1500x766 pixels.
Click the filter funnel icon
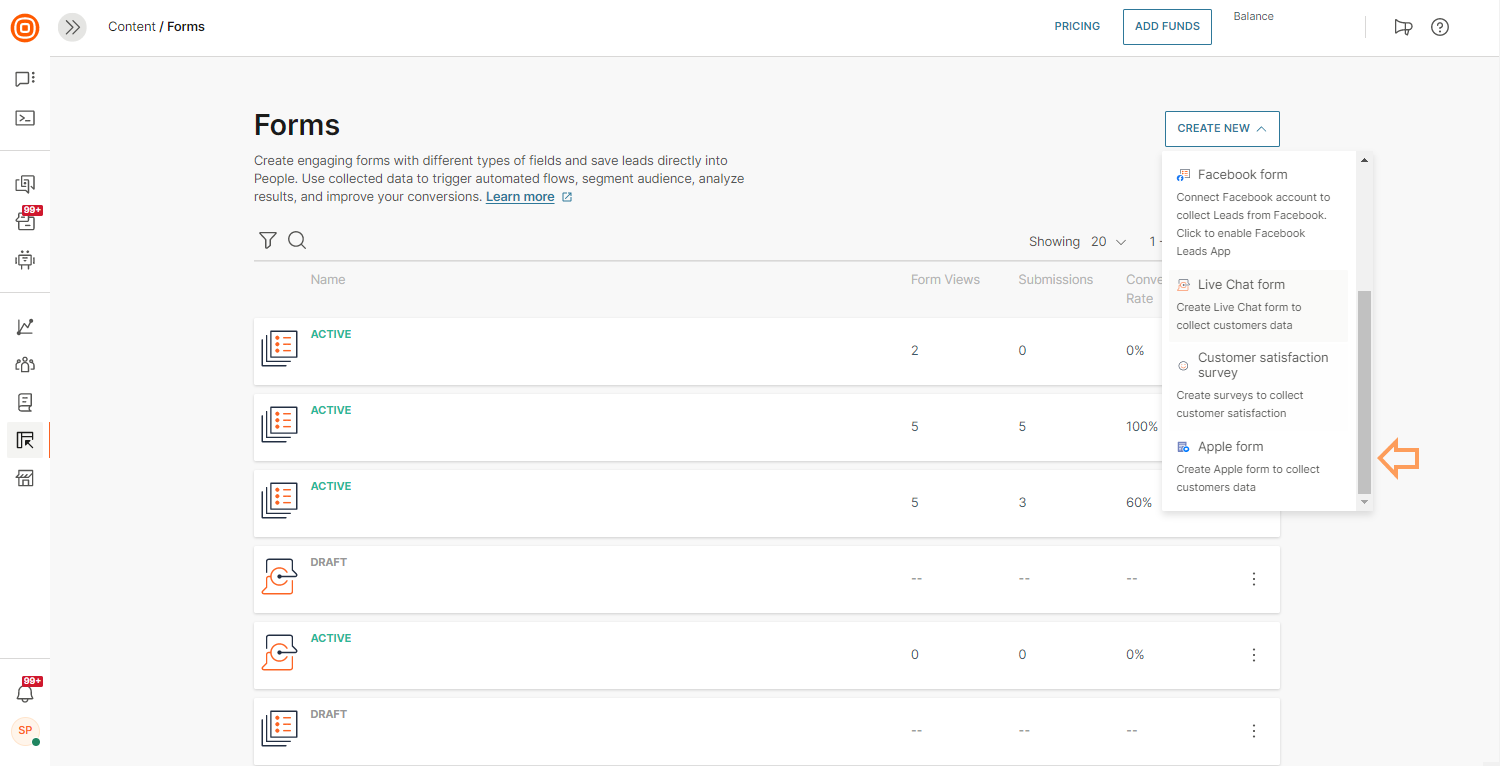coord(267,240)
